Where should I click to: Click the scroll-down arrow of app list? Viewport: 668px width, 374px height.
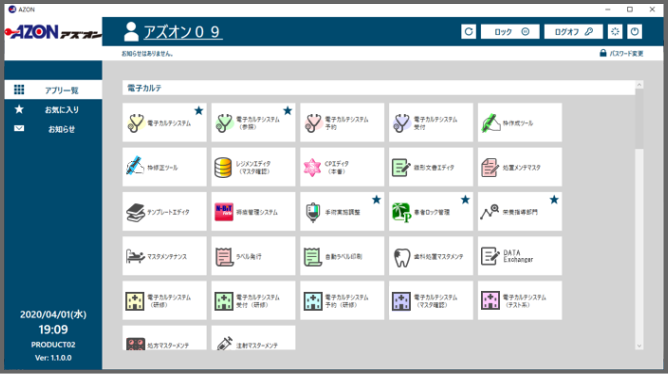pos(639,346)
